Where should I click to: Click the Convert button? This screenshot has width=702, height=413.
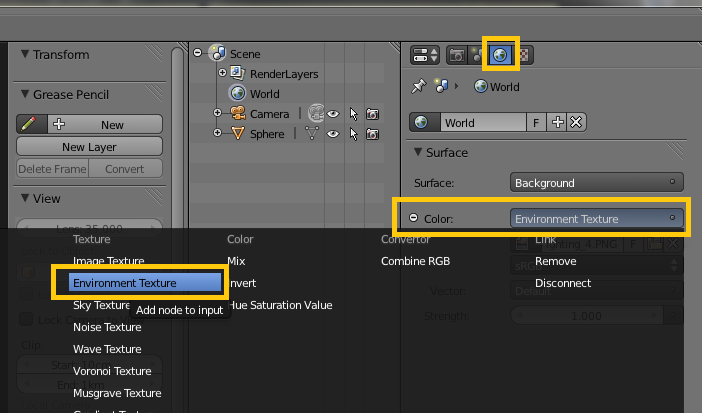tap(125, 169)
